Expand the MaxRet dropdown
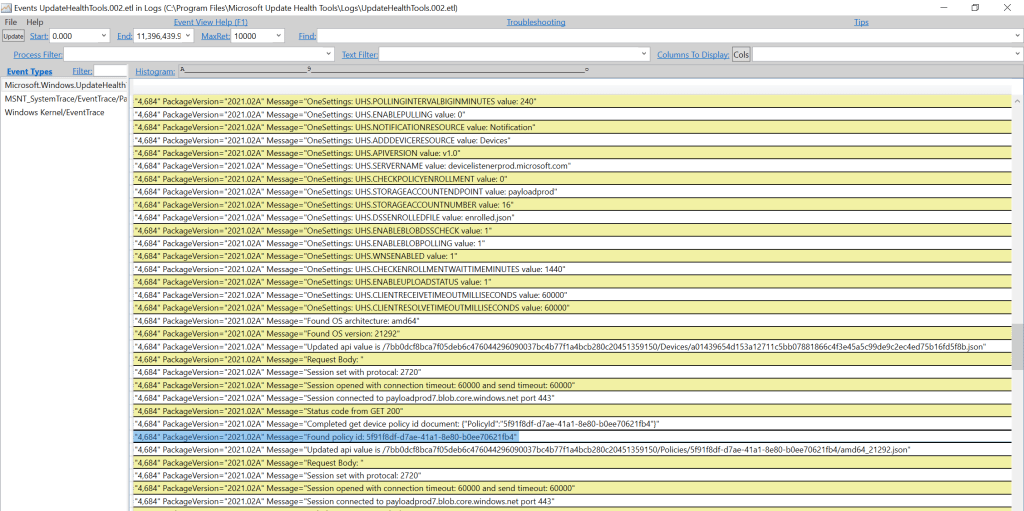 click(x=288, y=36)
